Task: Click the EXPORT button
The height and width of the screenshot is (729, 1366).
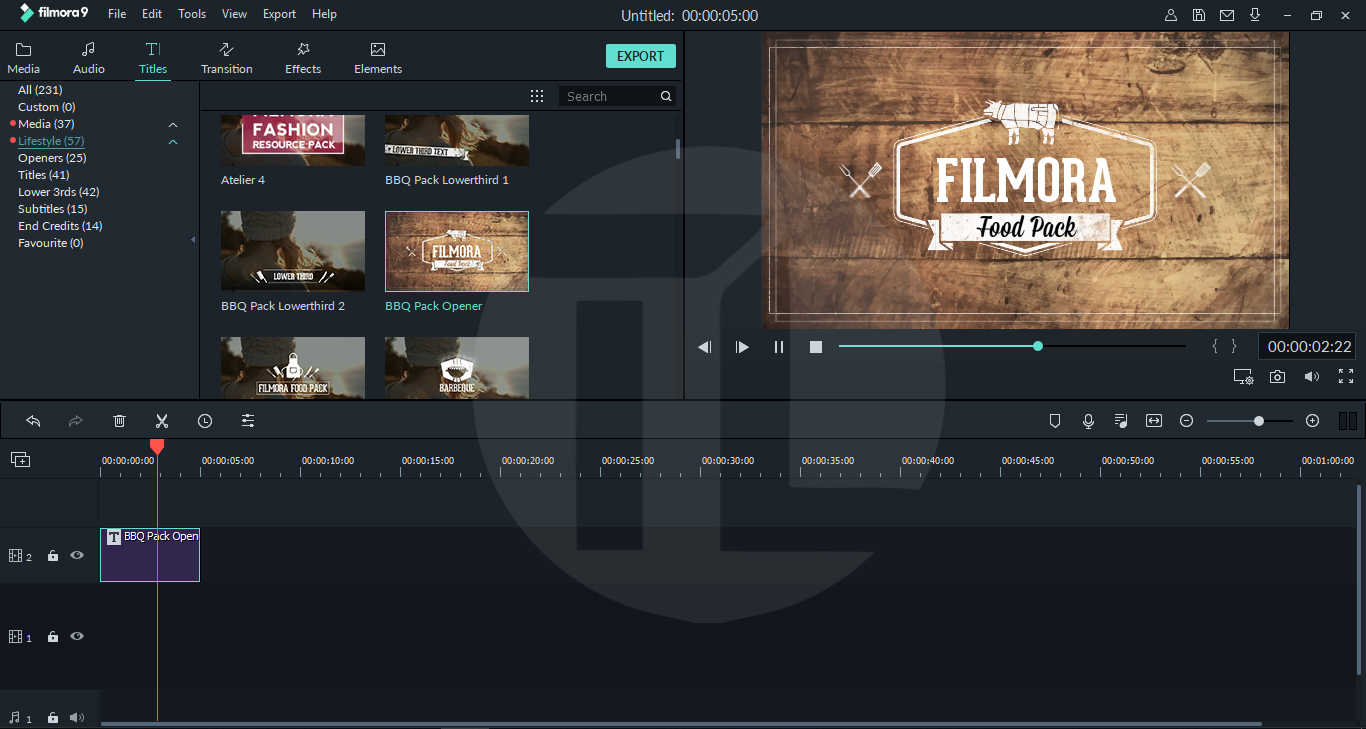Action: click(641, 56)
